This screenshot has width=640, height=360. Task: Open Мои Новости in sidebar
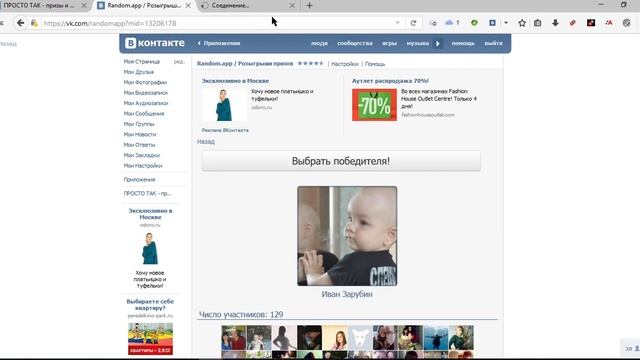(140, 134)
